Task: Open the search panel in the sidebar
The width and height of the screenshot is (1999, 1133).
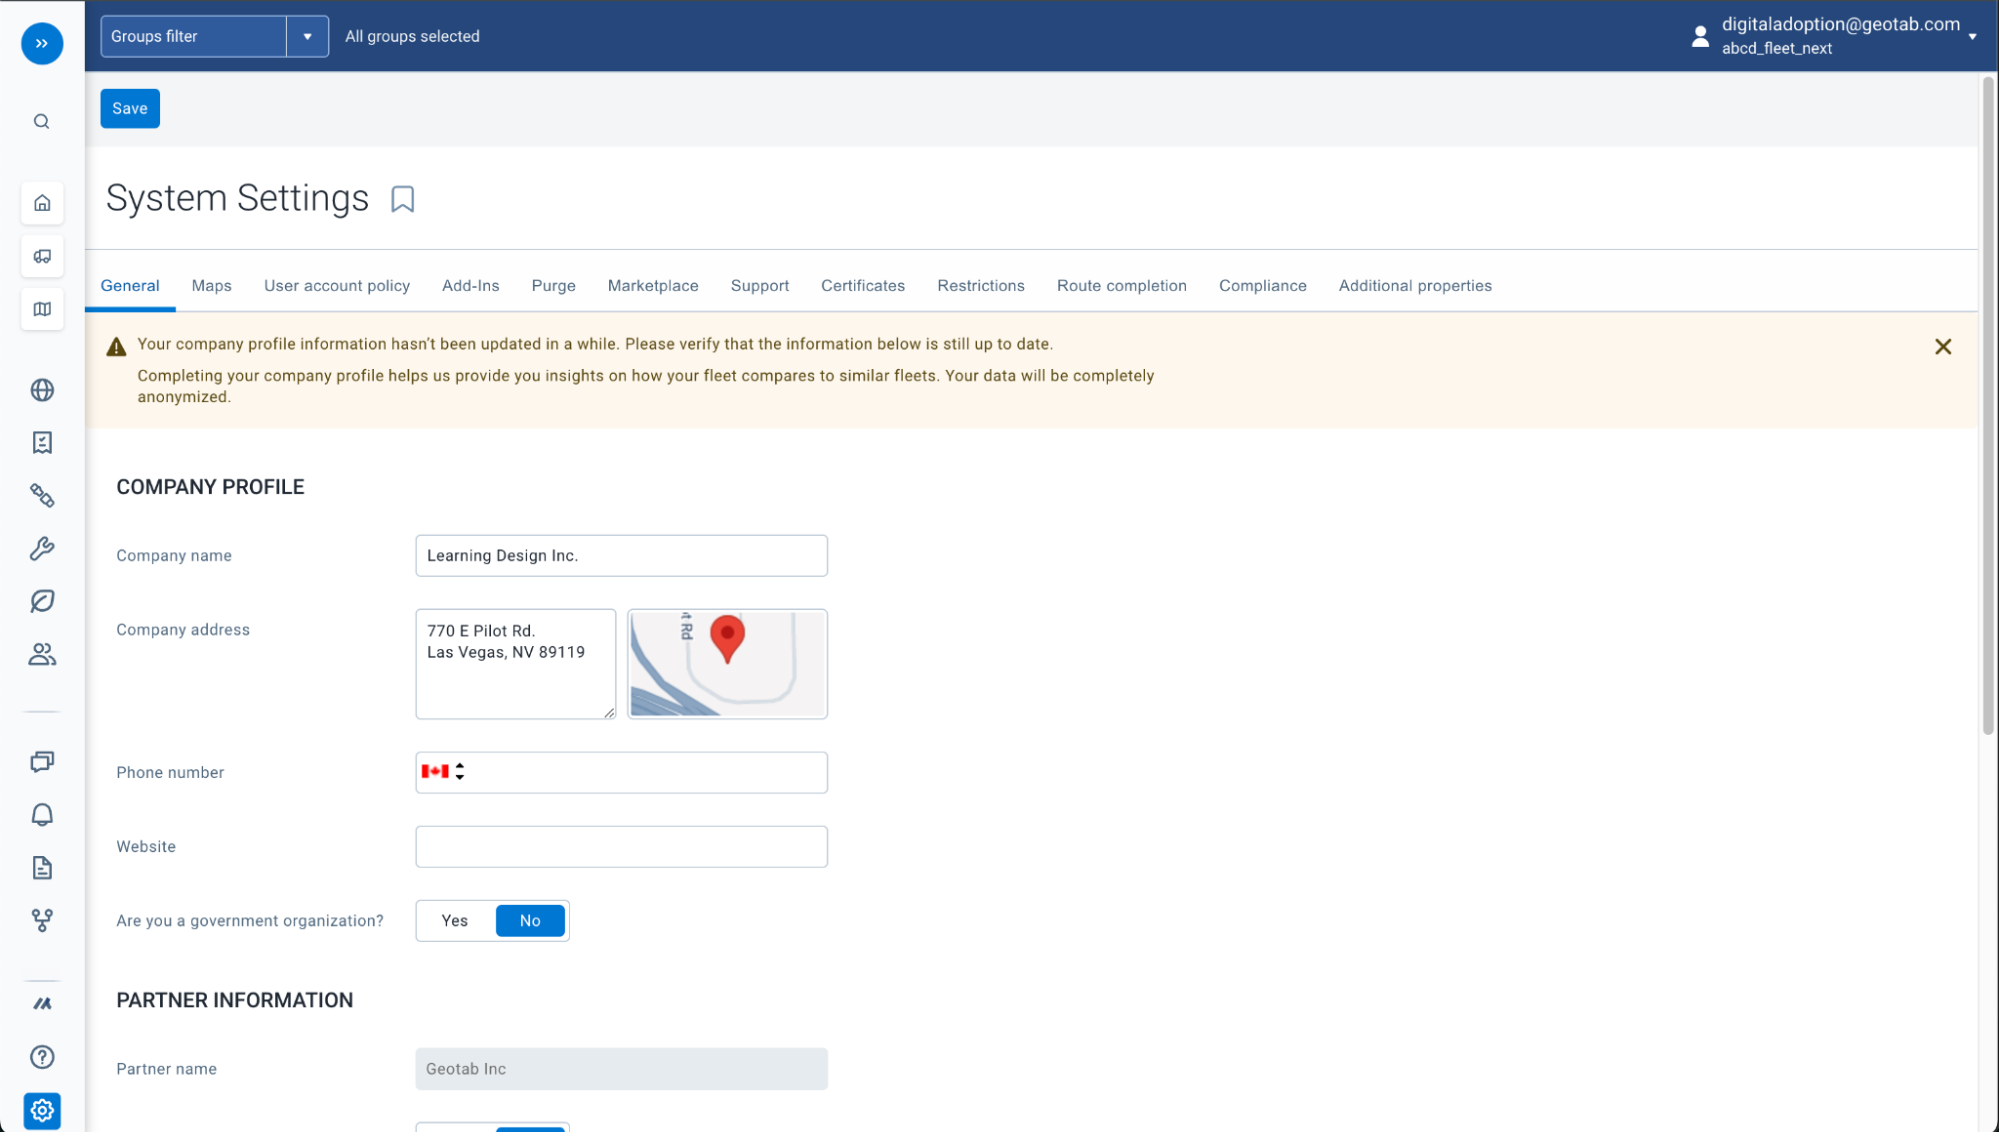Action: click(x=42, y=120)
